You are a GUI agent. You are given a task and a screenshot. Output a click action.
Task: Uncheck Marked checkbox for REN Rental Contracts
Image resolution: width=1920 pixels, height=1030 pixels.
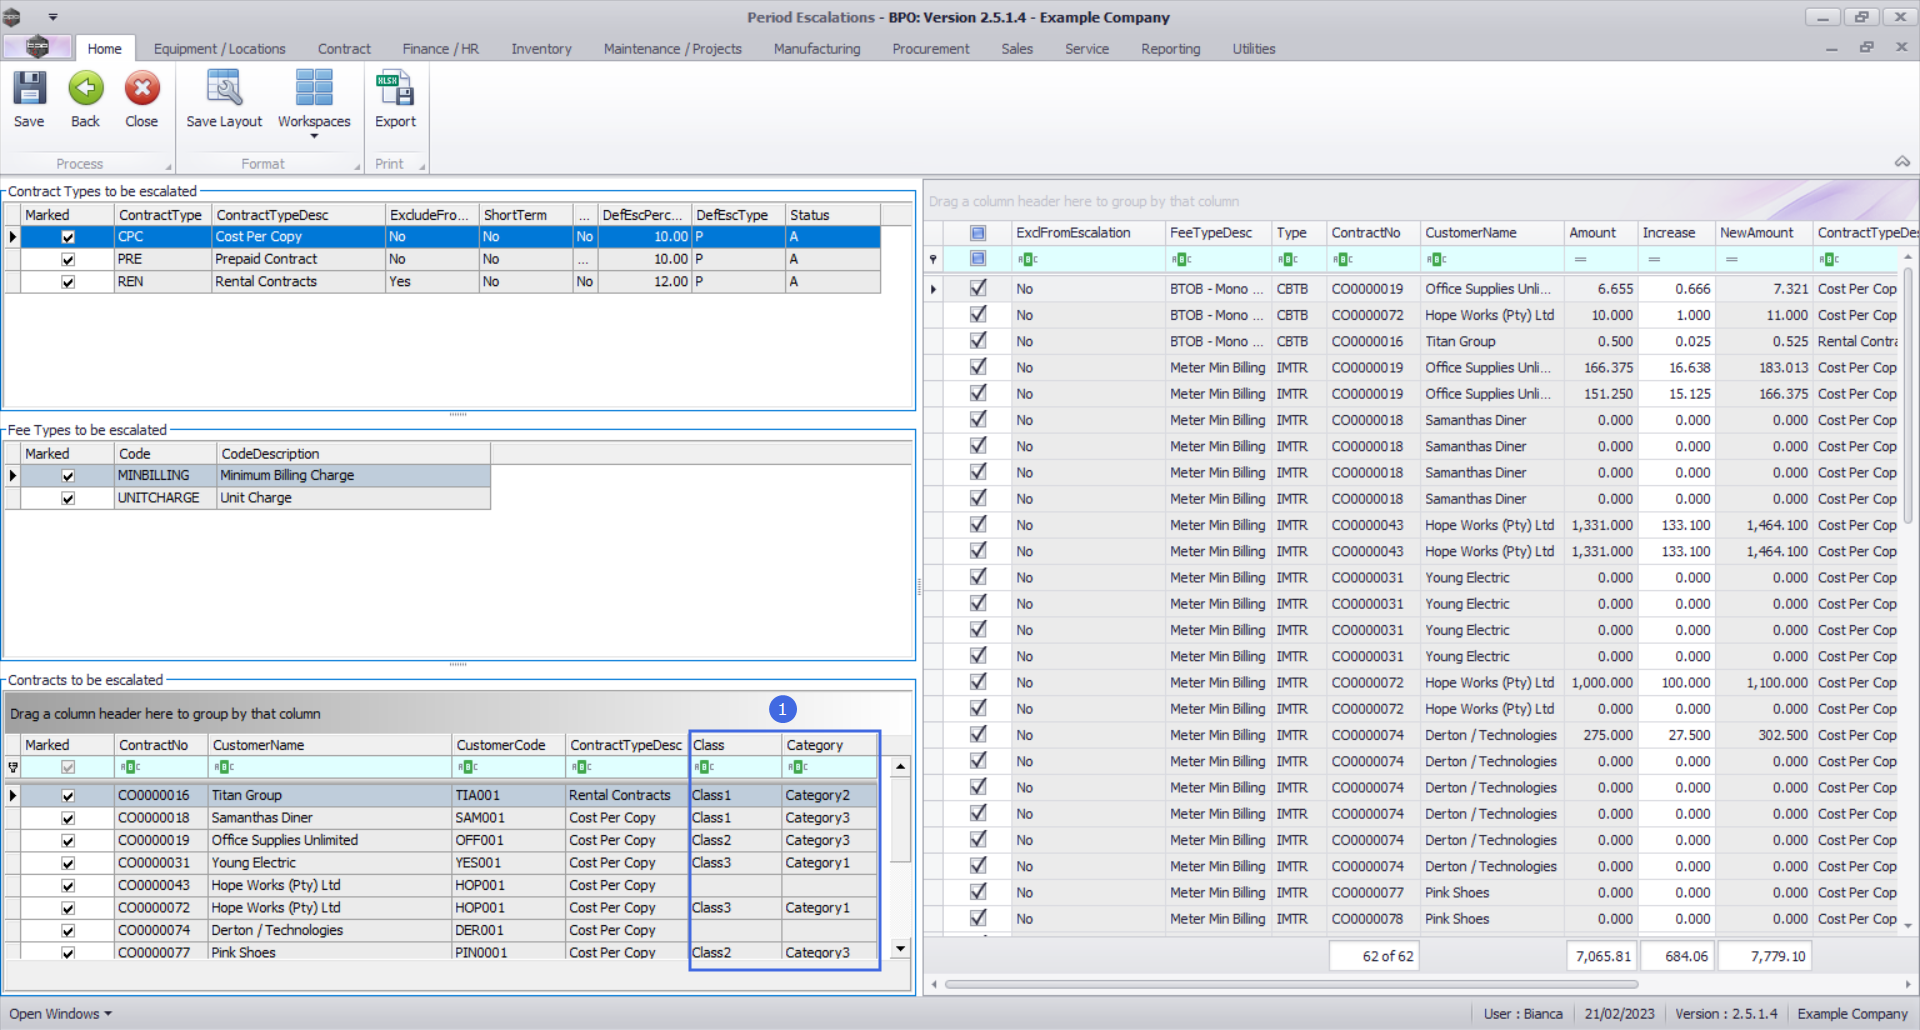click(x=68, y=282)
